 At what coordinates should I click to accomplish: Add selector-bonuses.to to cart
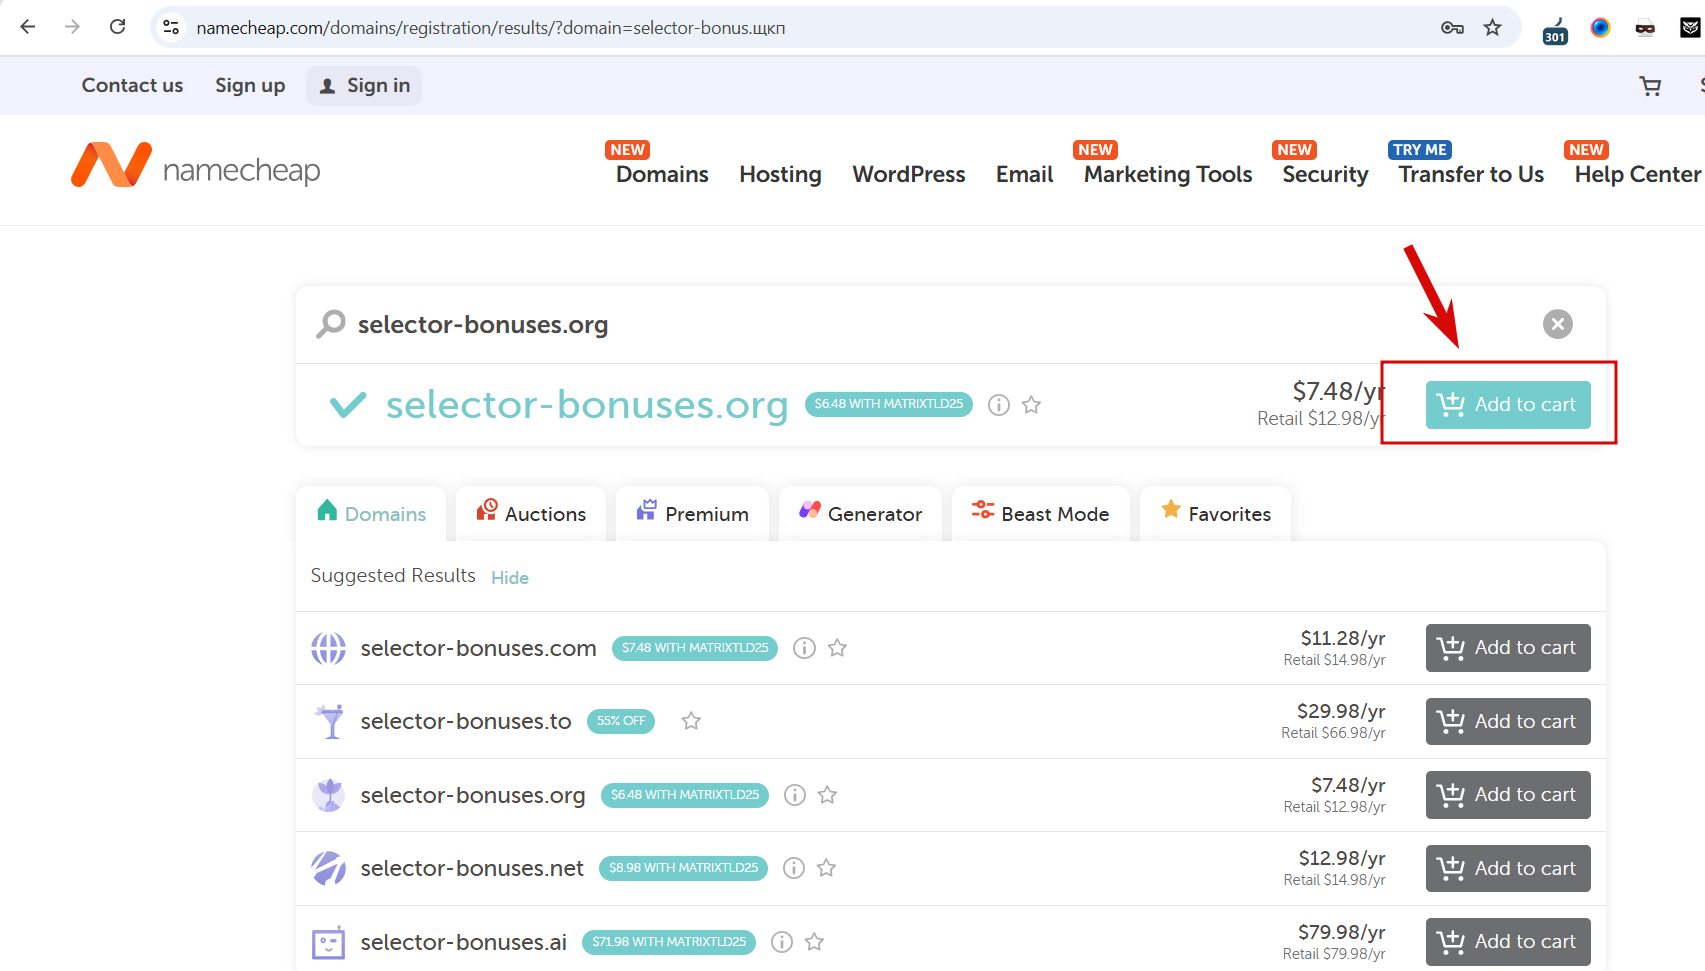[x=1507, y=721]
